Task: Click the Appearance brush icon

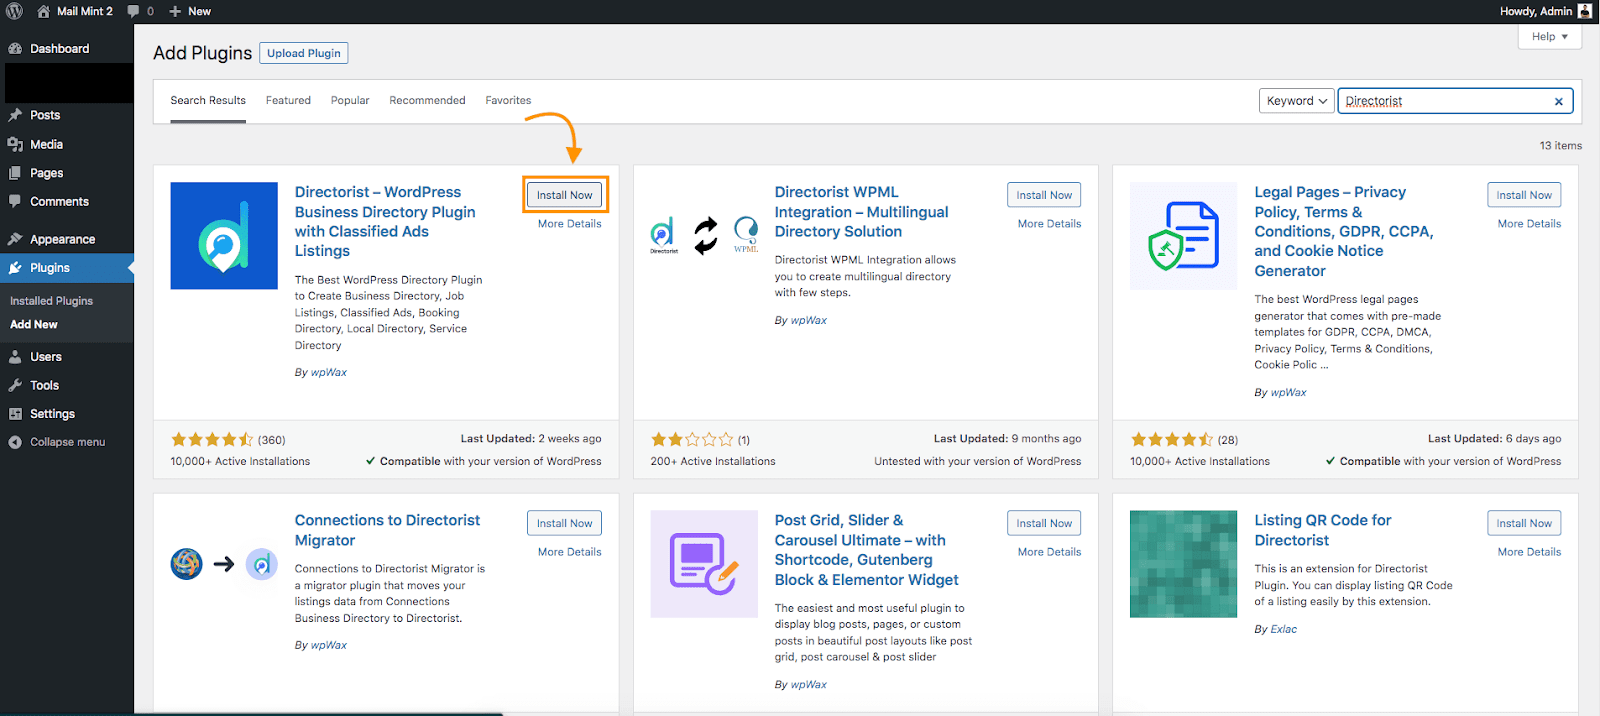Action: [x=15, y=239]
